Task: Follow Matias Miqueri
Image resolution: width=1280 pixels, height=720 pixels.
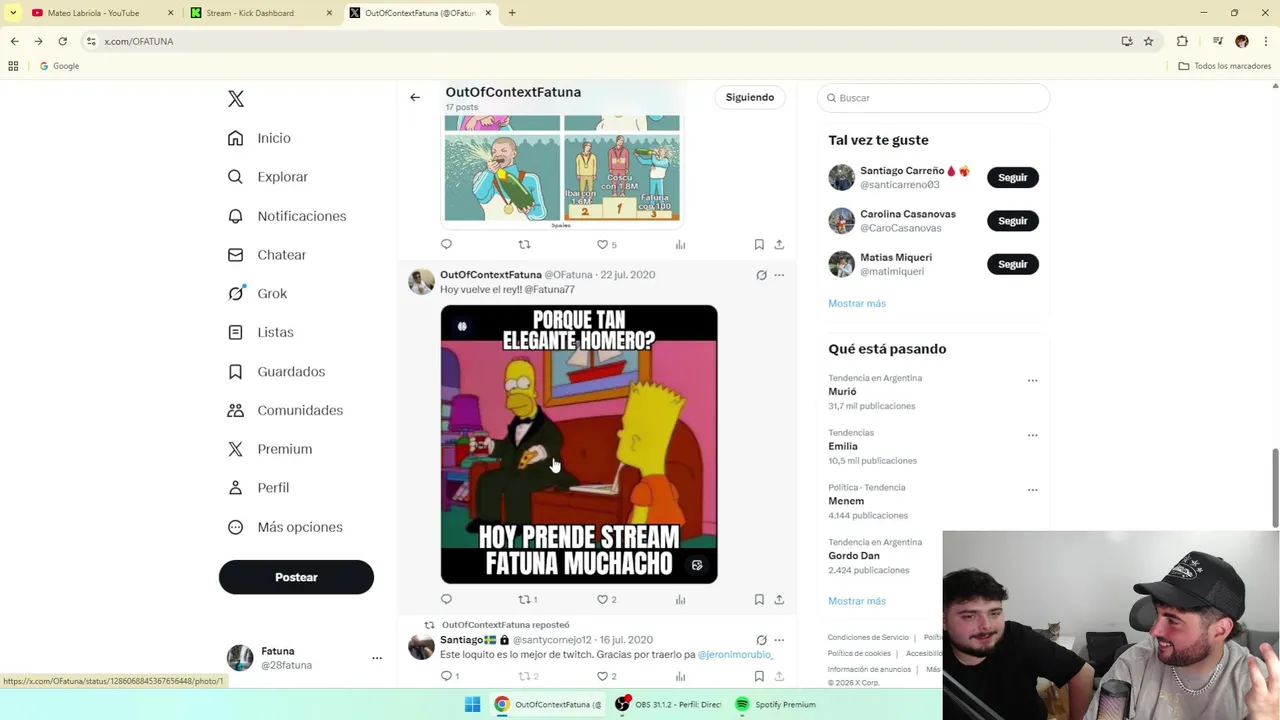Action: [x=1012, y=264]
